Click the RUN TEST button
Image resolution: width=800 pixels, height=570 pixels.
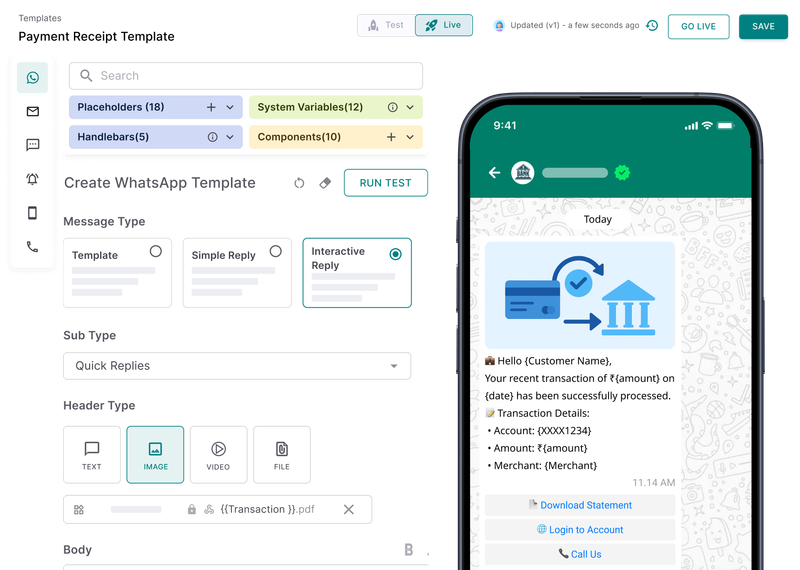[385, 183]
